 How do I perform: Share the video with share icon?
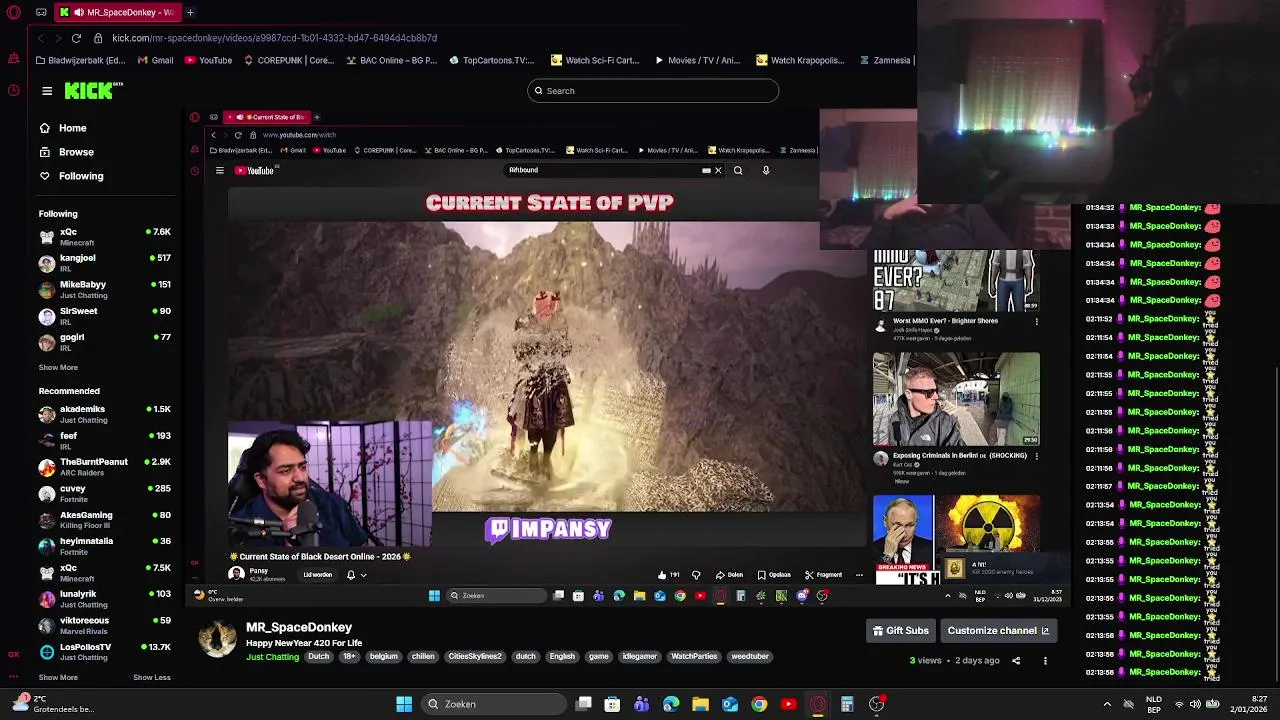[x=1016, y=661]
